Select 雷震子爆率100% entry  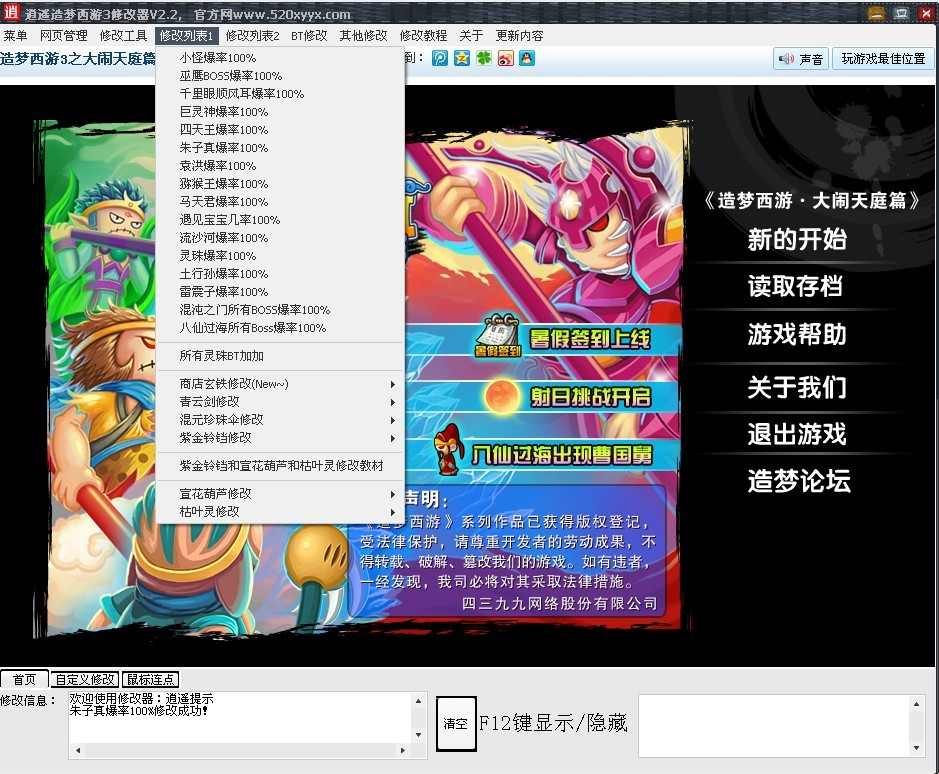tap(280, 292)
